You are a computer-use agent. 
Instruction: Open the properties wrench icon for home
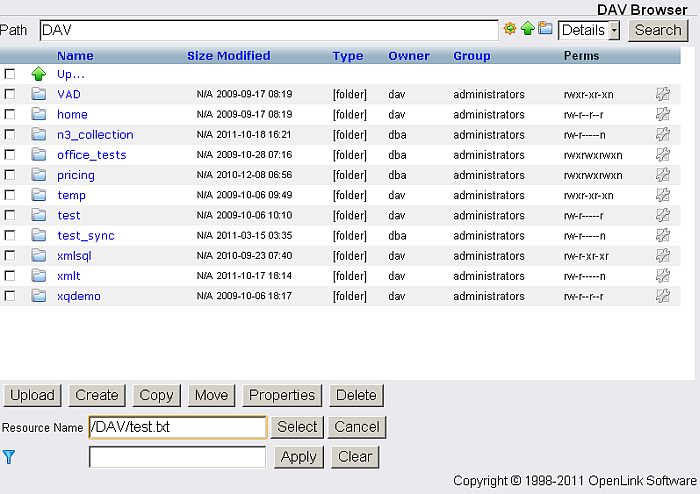[663, 114]
